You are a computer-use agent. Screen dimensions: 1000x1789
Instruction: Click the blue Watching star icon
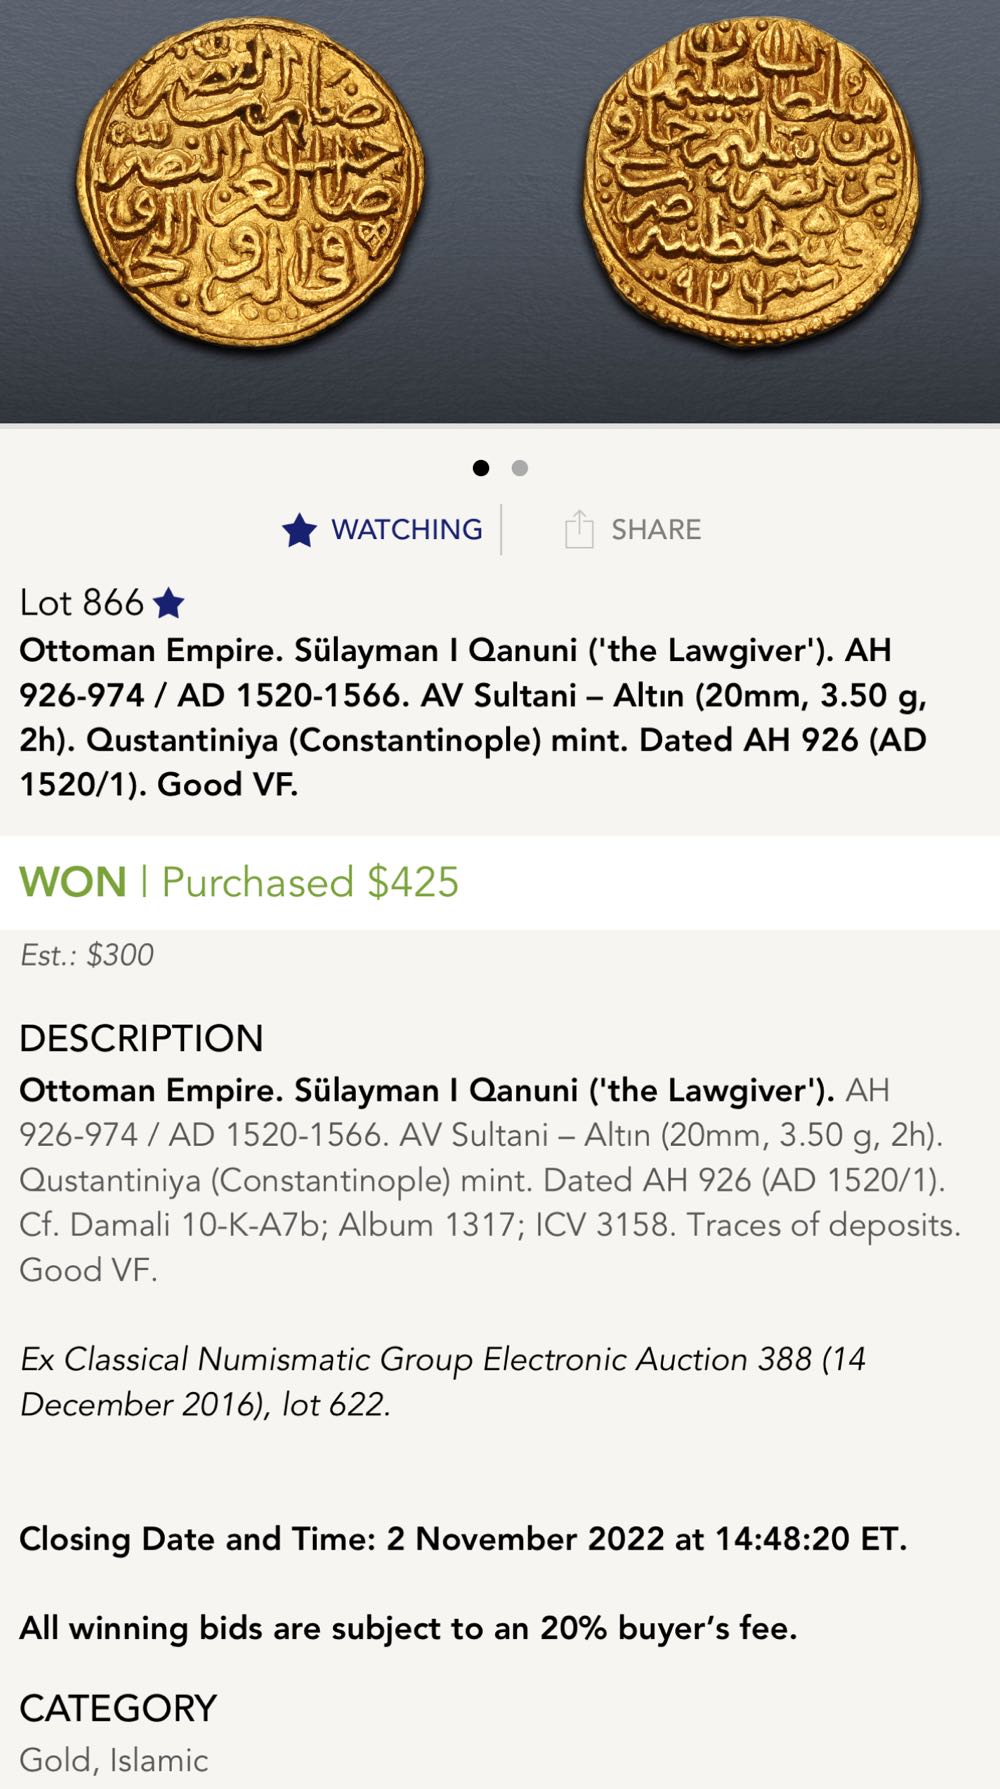[299, 530]
